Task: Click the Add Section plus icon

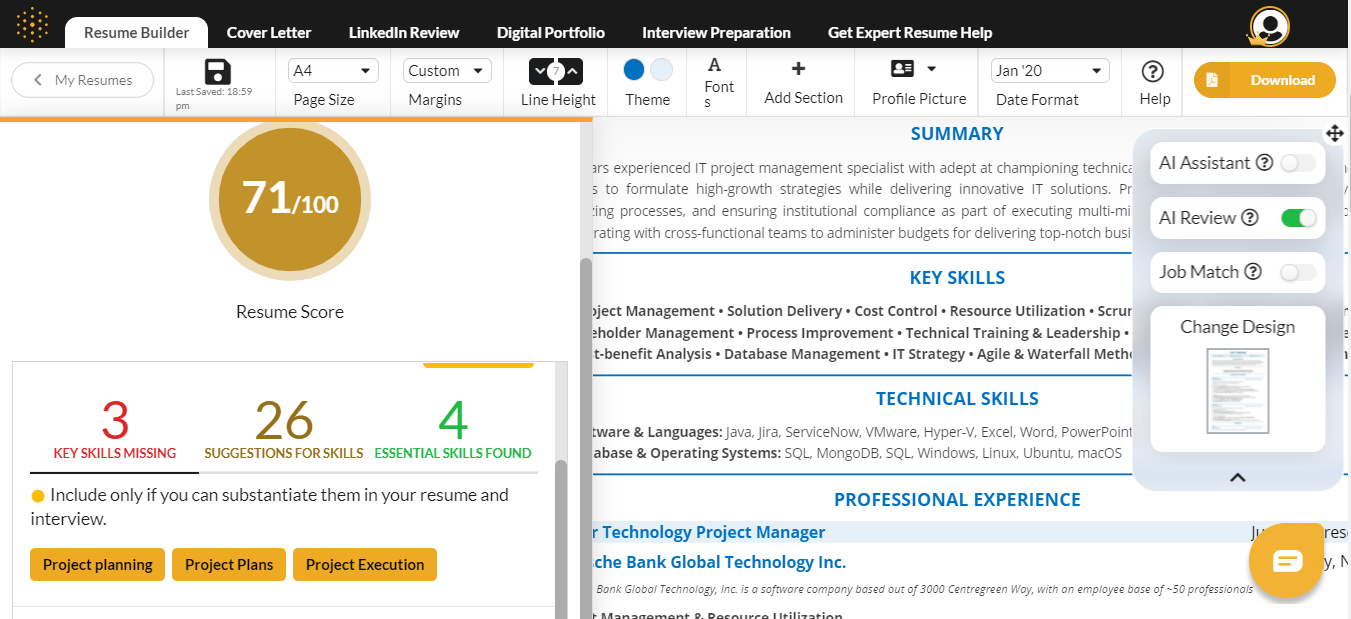Action: [x=798, y=69]
